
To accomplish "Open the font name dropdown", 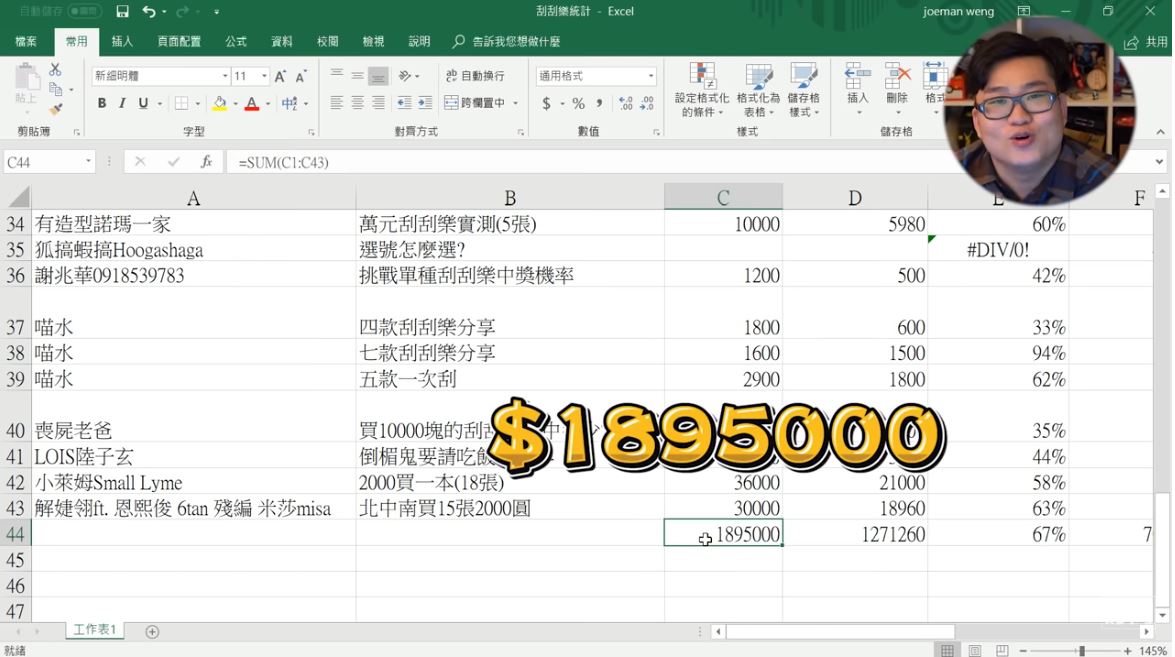I will pos(225,76).
